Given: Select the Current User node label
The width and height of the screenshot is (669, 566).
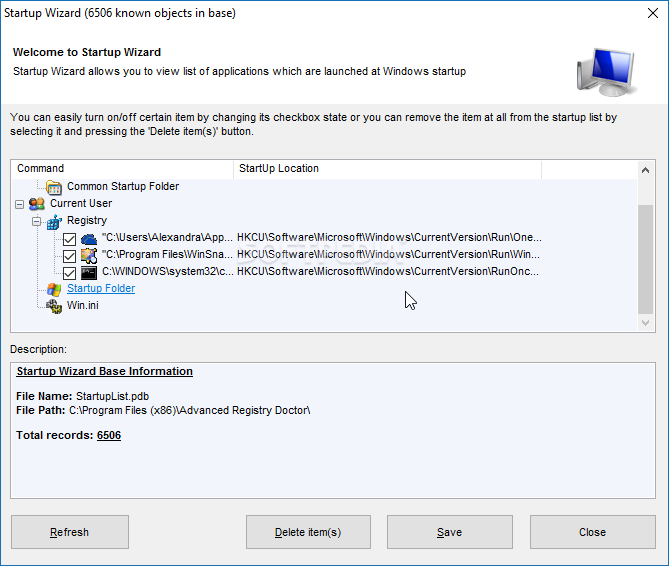Looking at the screenshot, I should click(x=81, y=203).
